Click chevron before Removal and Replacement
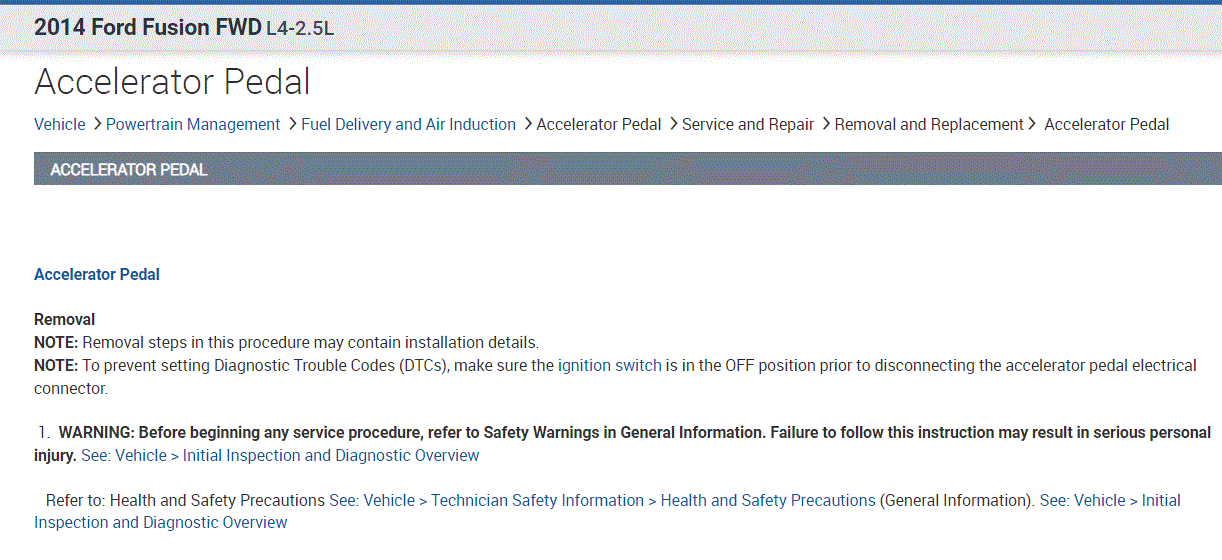This screenshot has width=1222, height=560. coord(826,124)
